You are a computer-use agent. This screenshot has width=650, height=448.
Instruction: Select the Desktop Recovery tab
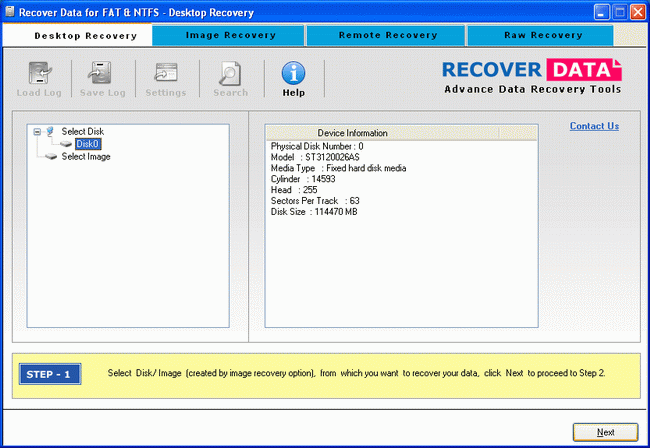pyautogui.click(x=78, y=36)
